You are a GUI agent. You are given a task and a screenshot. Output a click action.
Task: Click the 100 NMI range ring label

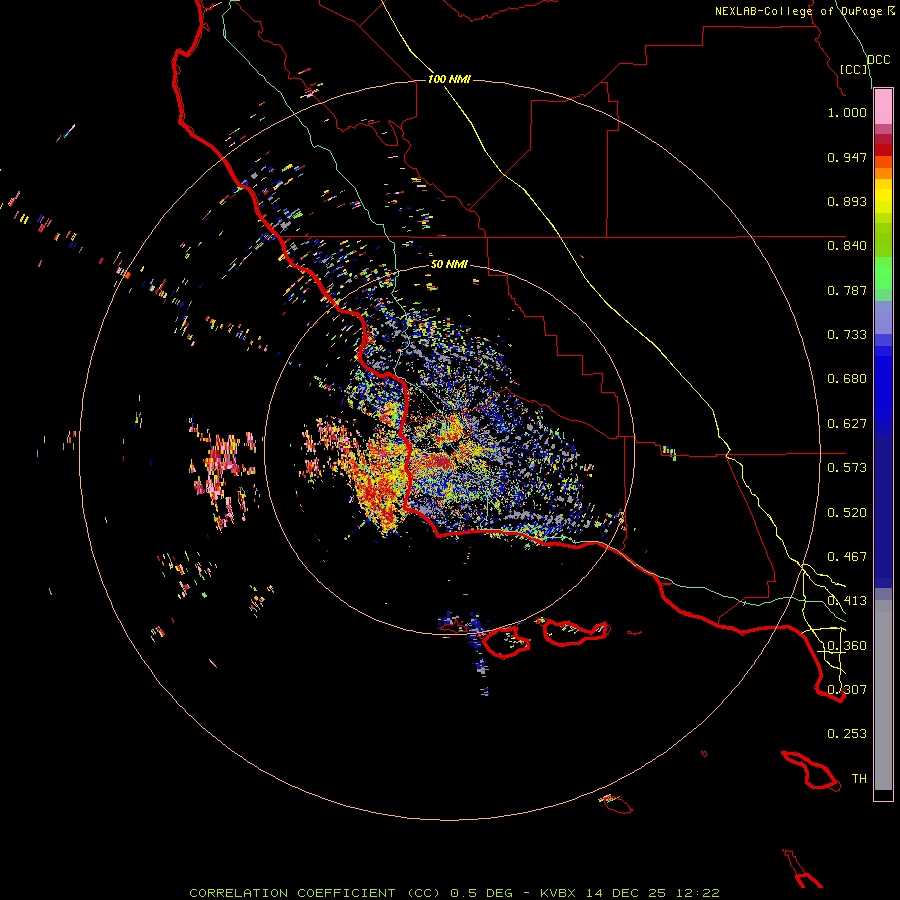point(449,79)
